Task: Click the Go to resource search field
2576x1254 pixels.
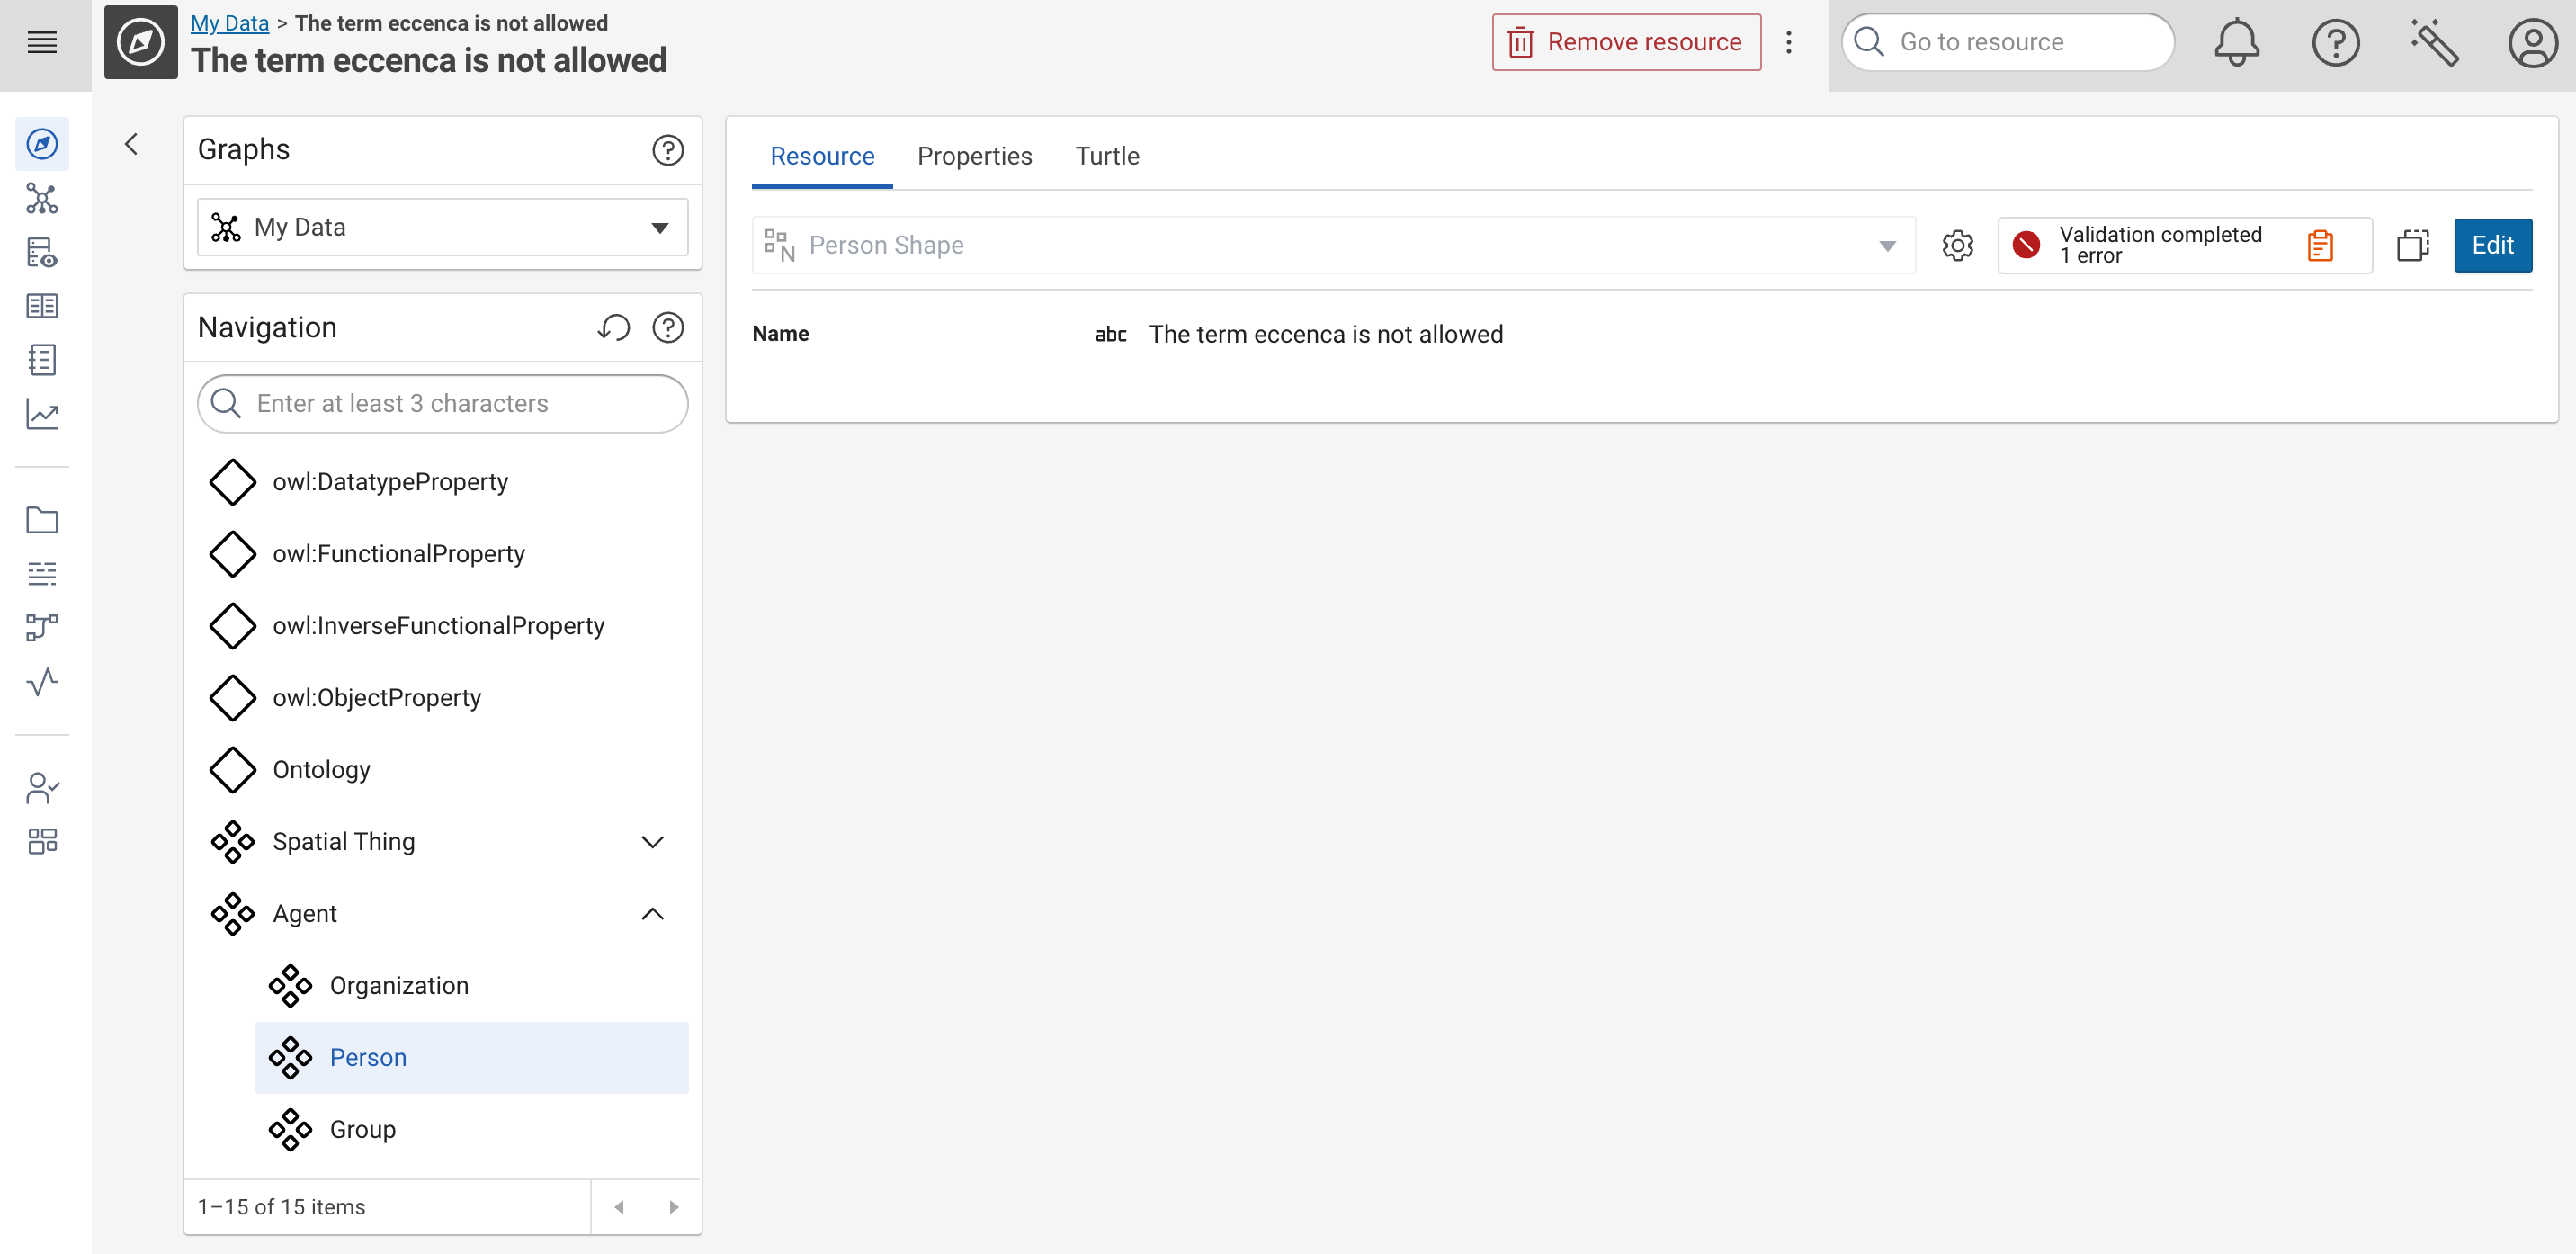Action: [x=2008, y=42]
